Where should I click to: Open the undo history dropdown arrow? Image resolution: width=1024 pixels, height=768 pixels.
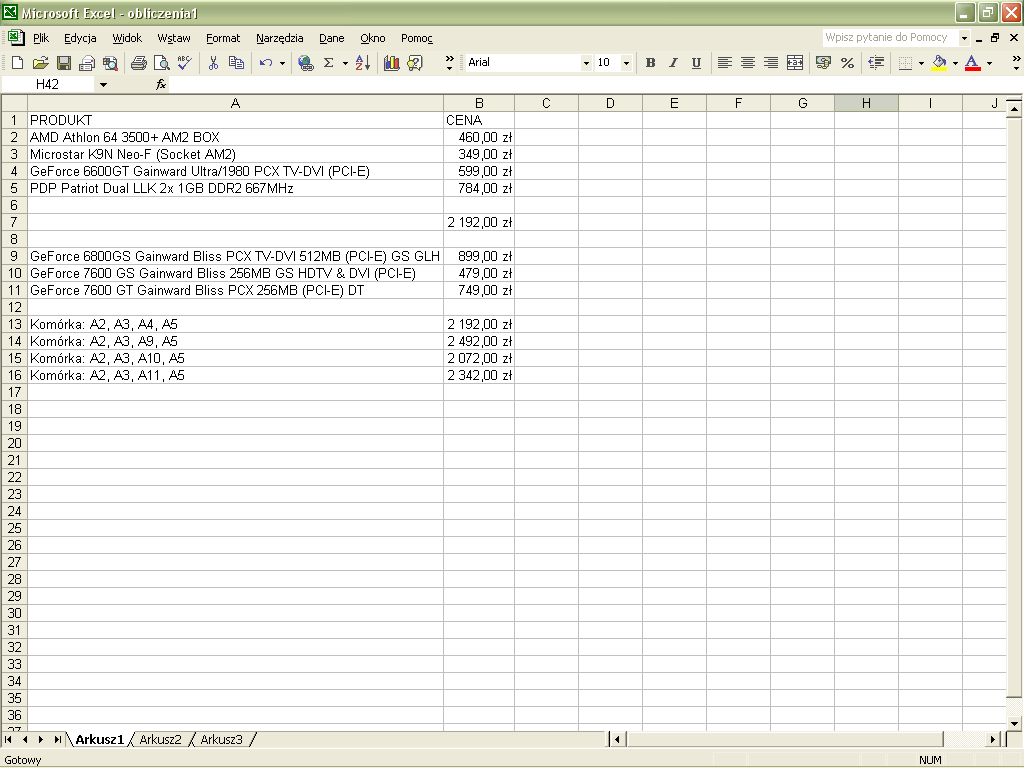pyautogui.click(x=282, y=63)
